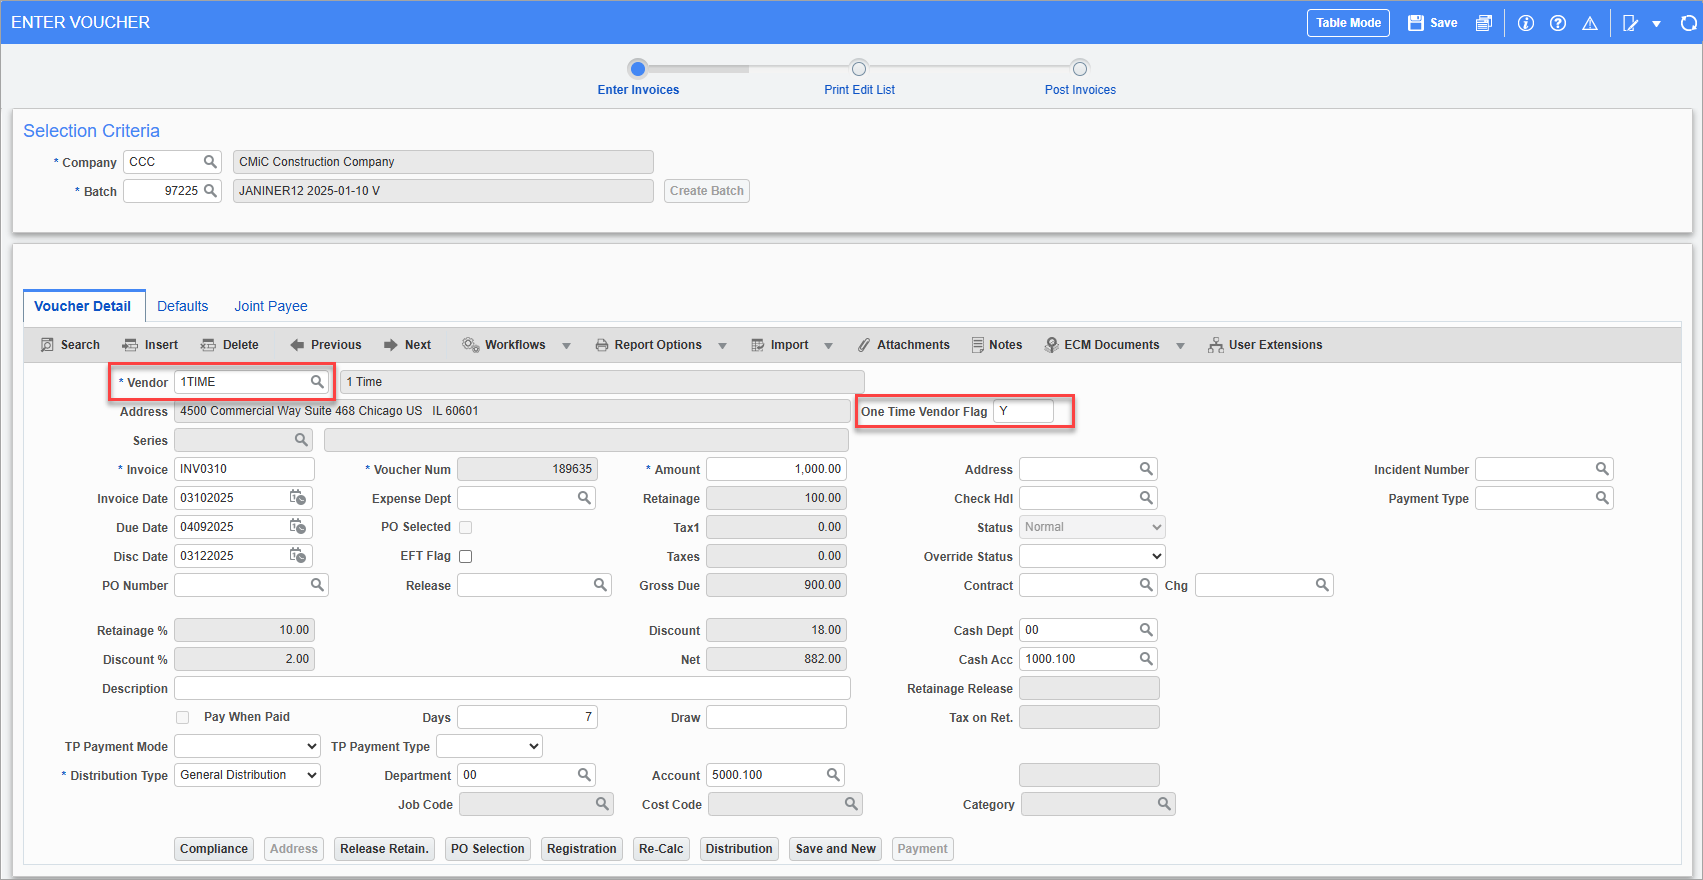This screenshot has height=880, width=1703.
Task: Open the Account lookup magnifier
Action: 833,775
